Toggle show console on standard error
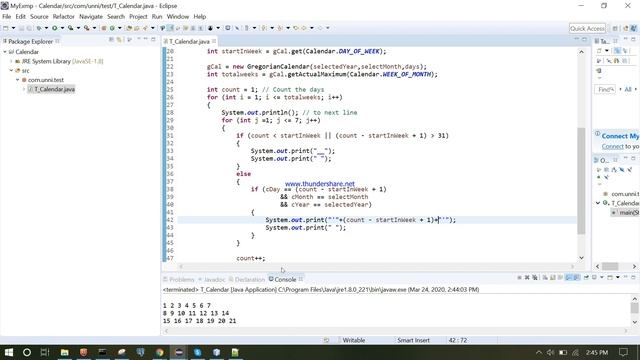The width and height of the screenshot is (640, 360). [576, 278]
